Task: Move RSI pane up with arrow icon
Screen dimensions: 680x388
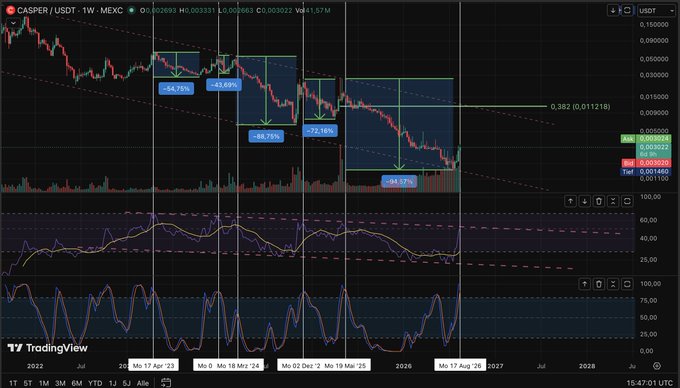Action: tap(570, 201)
